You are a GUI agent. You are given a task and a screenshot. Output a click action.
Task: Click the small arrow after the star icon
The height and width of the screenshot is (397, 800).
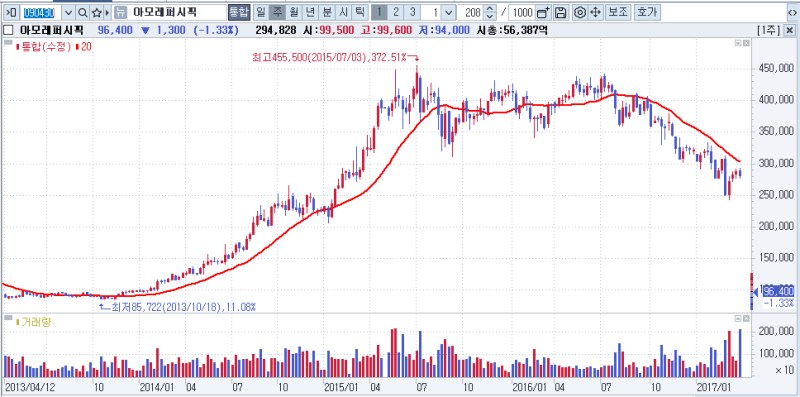tap(107, 12)
